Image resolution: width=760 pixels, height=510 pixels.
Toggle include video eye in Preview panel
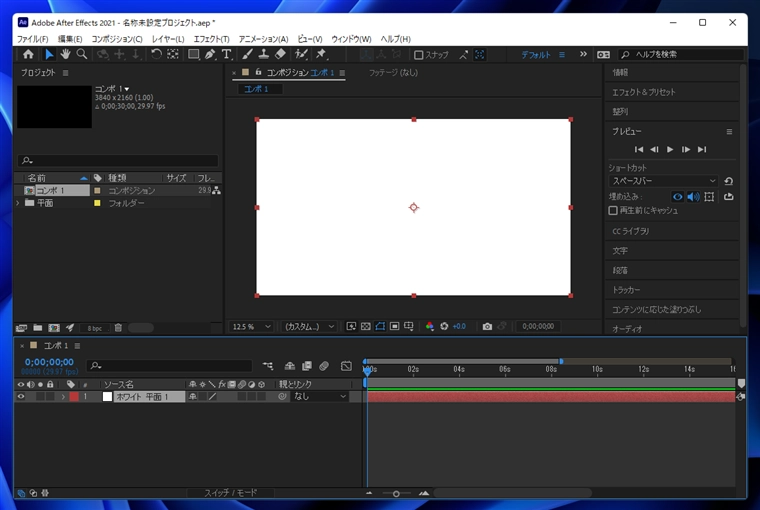(x=678, y=197)
